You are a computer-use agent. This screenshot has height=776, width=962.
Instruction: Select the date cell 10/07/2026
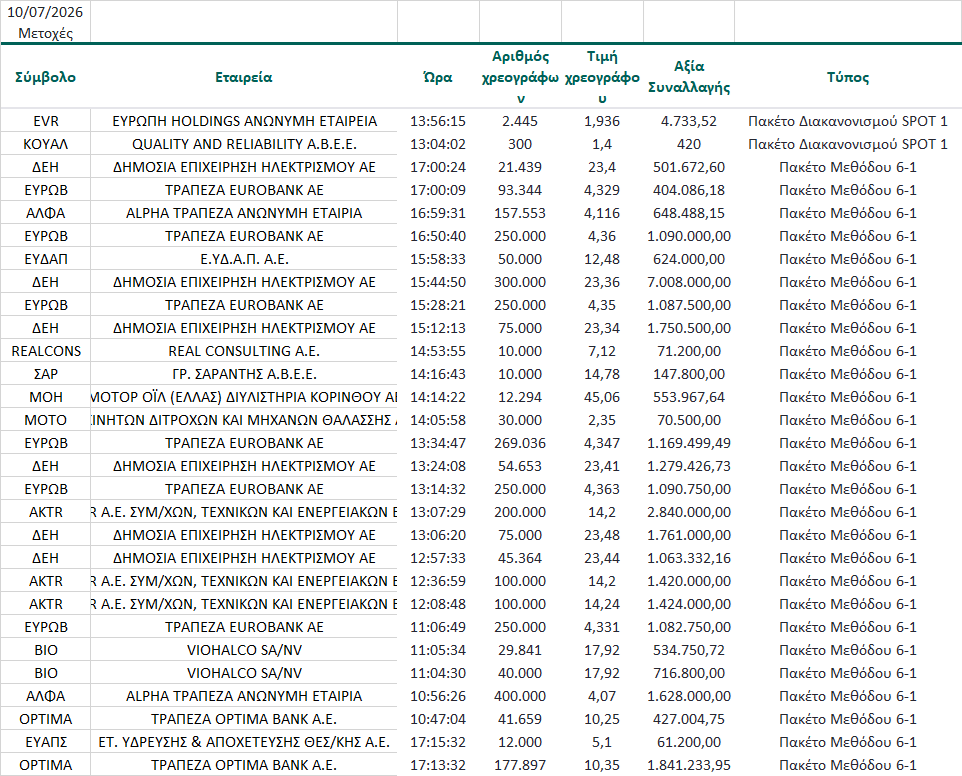click(x=45, y=12)
